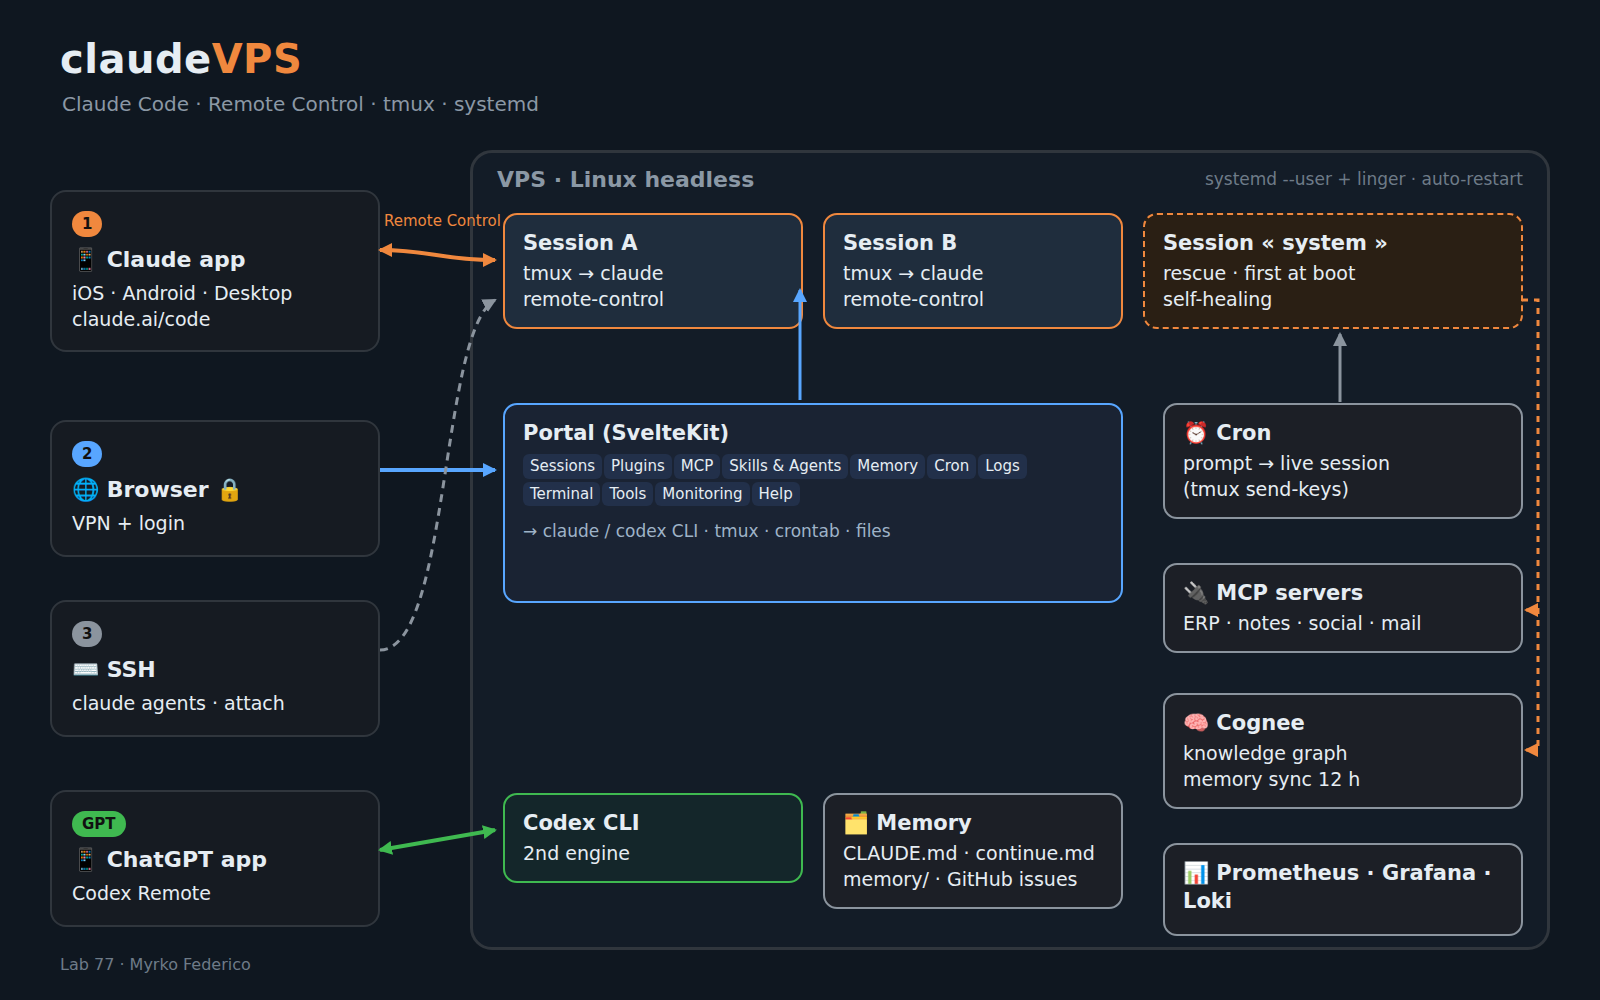This screenshot has height=1000, width=1600.
Task: Open the Sessions tab in Portal
Action: [562, 466]
